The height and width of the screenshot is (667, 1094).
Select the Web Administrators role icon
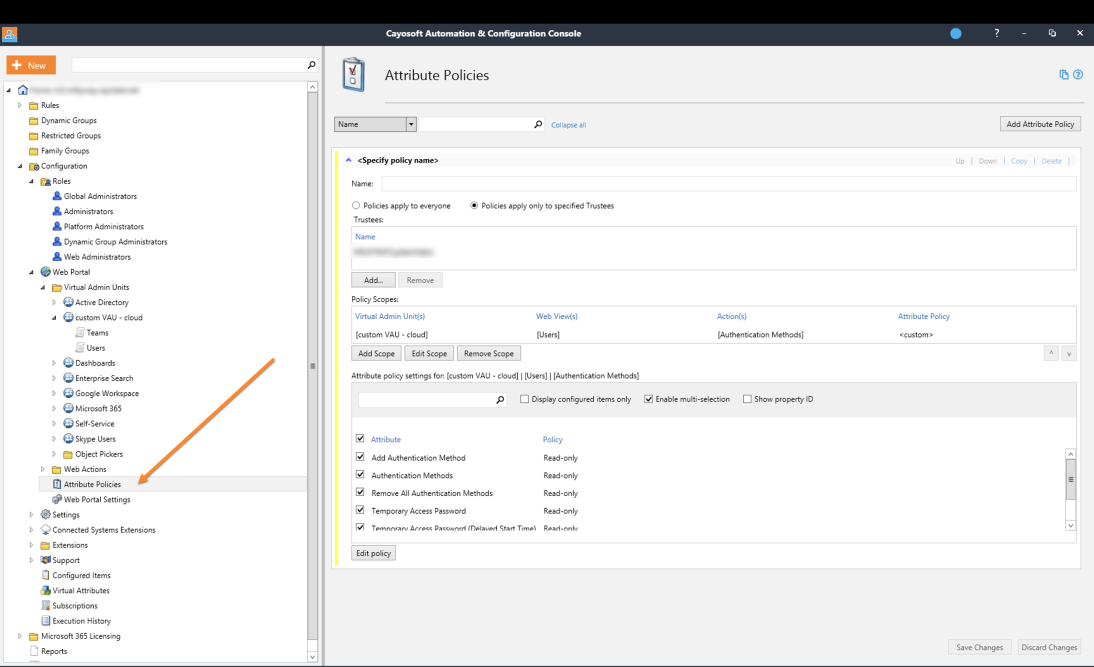(x=57, y=257)
